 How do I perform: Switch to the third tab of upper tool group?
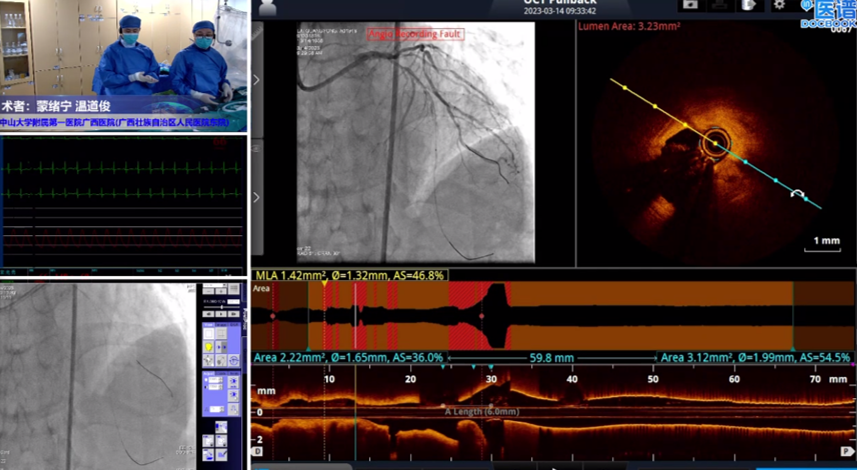[x=233, y=325]
